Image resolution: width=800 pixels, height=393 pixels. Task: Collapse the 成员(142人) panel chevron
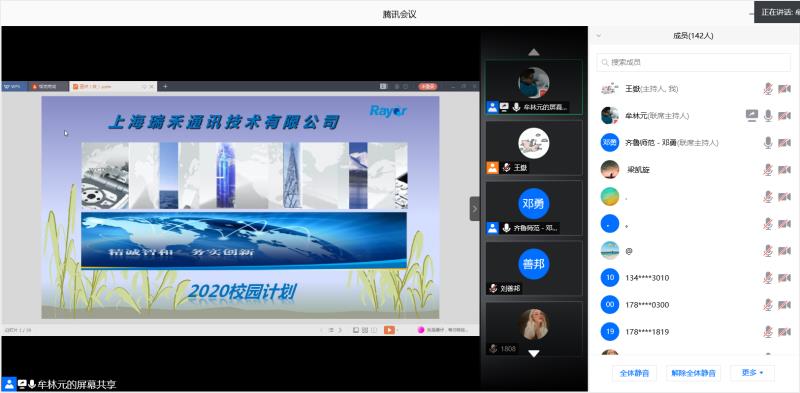599,36
